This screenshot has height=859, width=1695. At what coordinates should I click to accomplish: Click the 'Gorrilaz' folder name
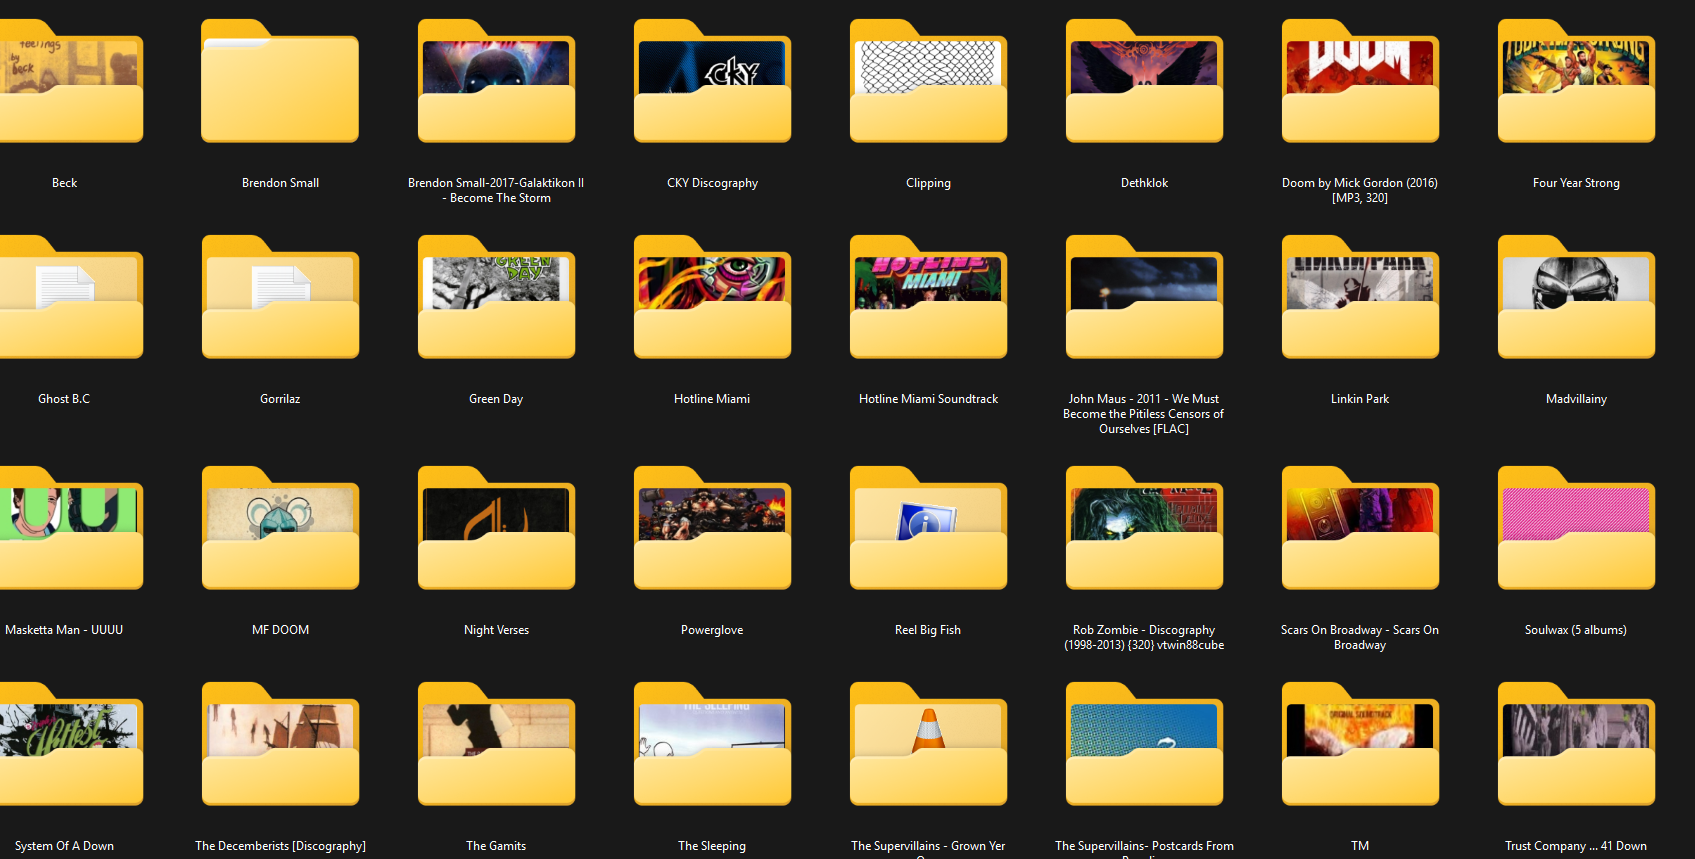click(x=280, y=399)
